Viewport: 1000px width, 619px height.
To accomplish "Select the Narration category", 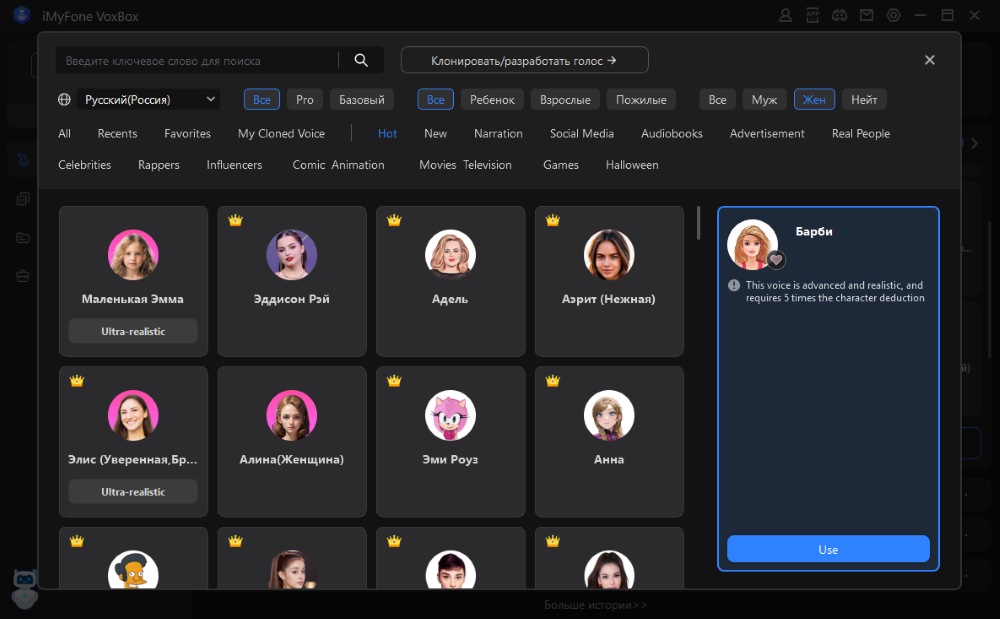I will 498,134.
